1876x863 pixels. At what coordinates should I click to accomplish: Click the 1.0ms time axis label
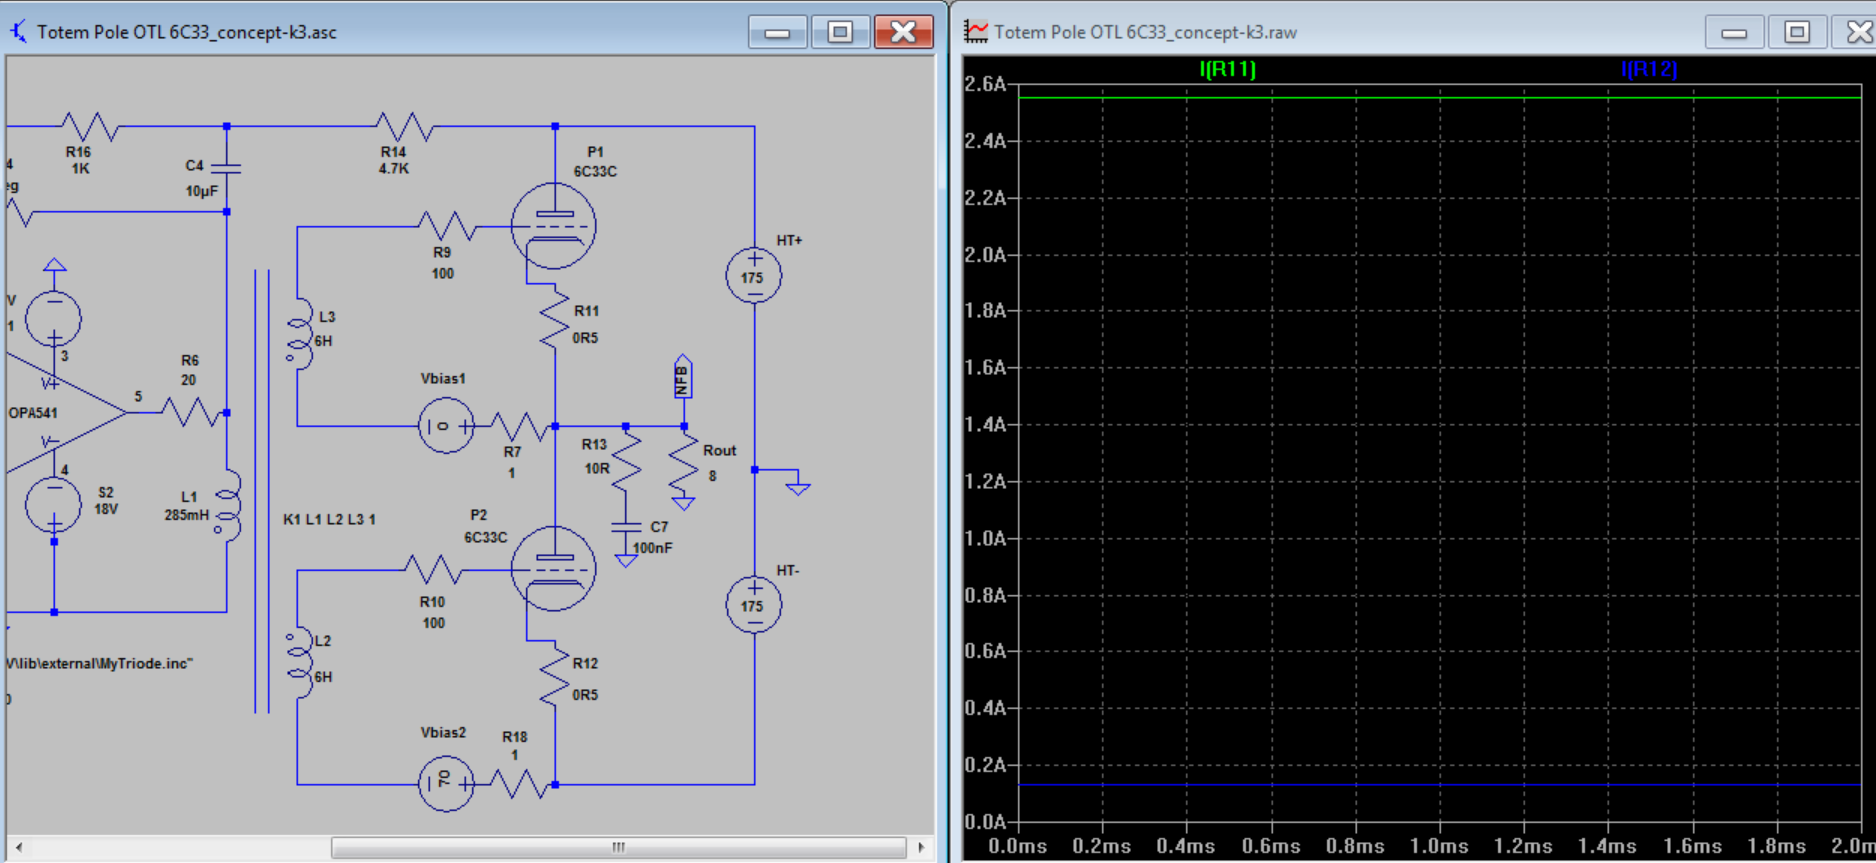[1439, 846]
